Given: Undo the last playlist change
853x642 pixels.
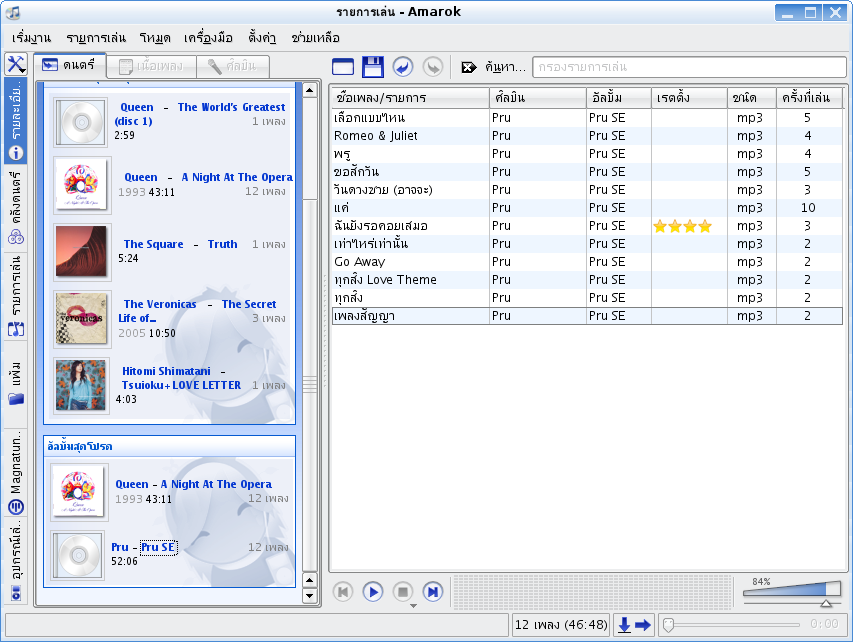Looking at the screenshot, I should tap(403, 67).
